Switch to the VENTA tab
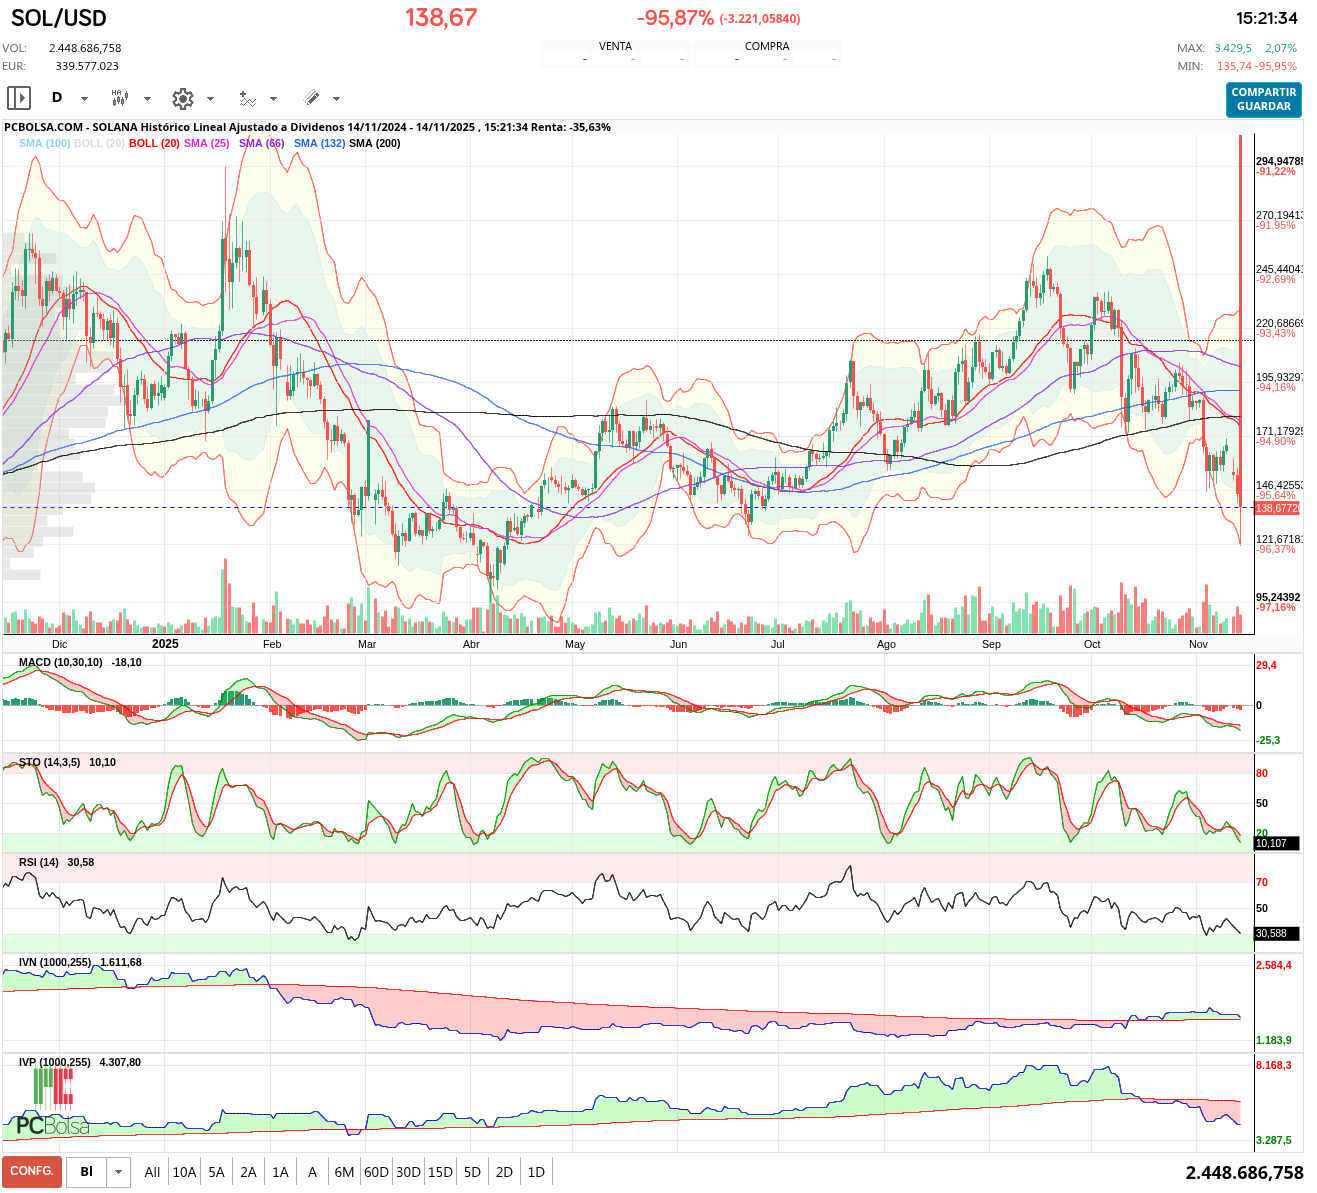Viewport: 1317px width, 1193px height. coord(615,45)
